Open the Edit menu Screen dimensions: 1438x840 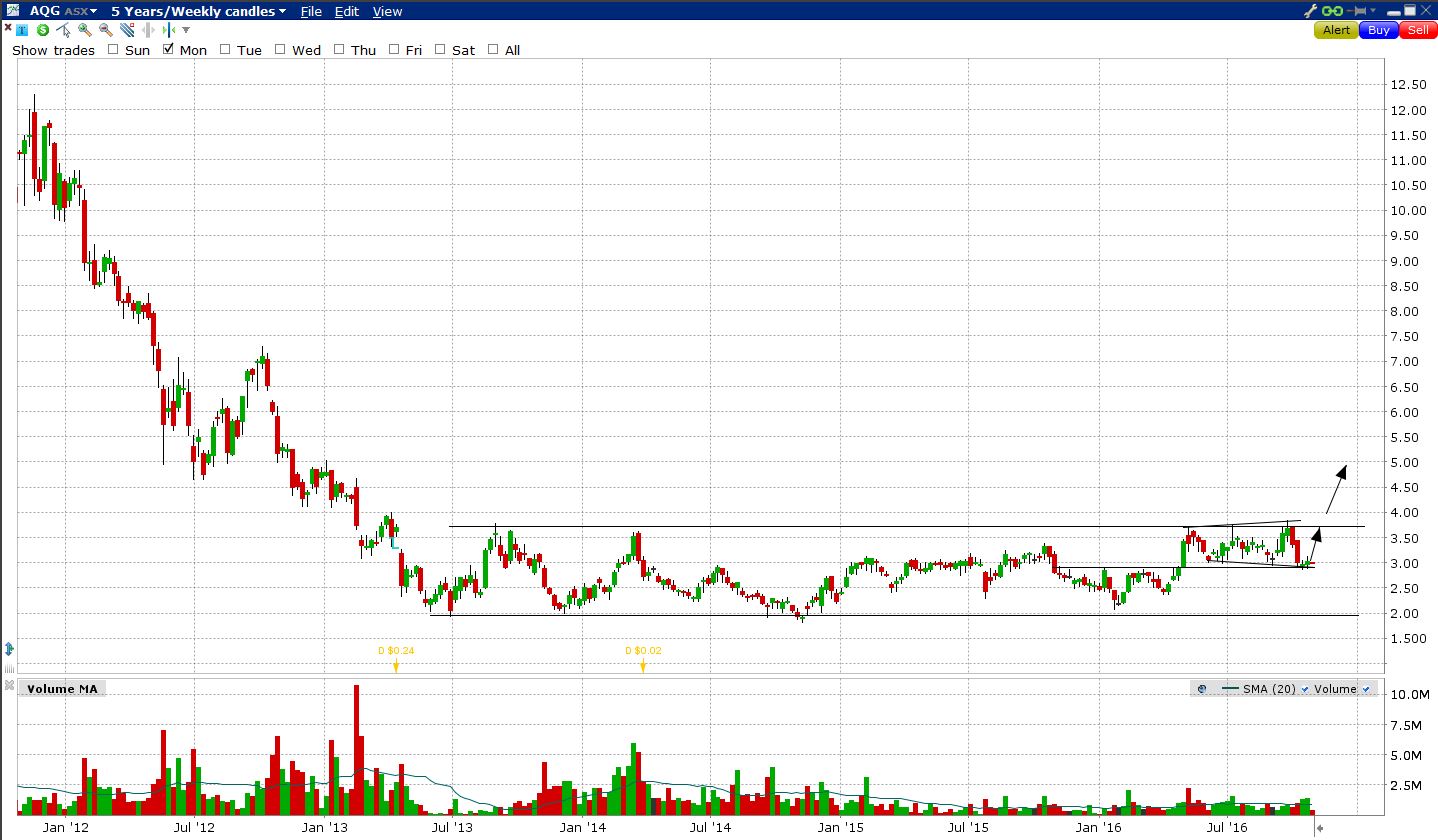tap(347, 11)
